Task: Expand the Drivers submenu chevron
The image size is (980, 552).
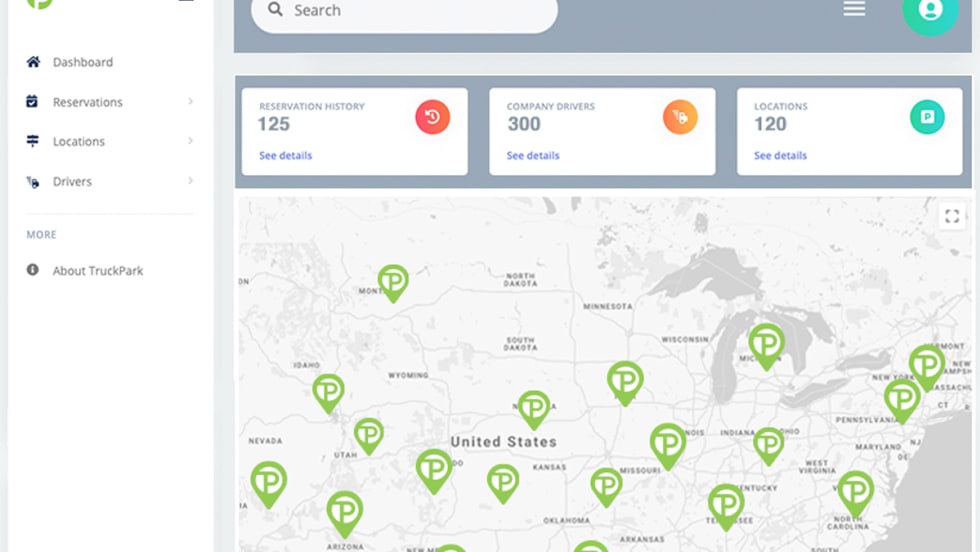Action: [x=190, y=181]
